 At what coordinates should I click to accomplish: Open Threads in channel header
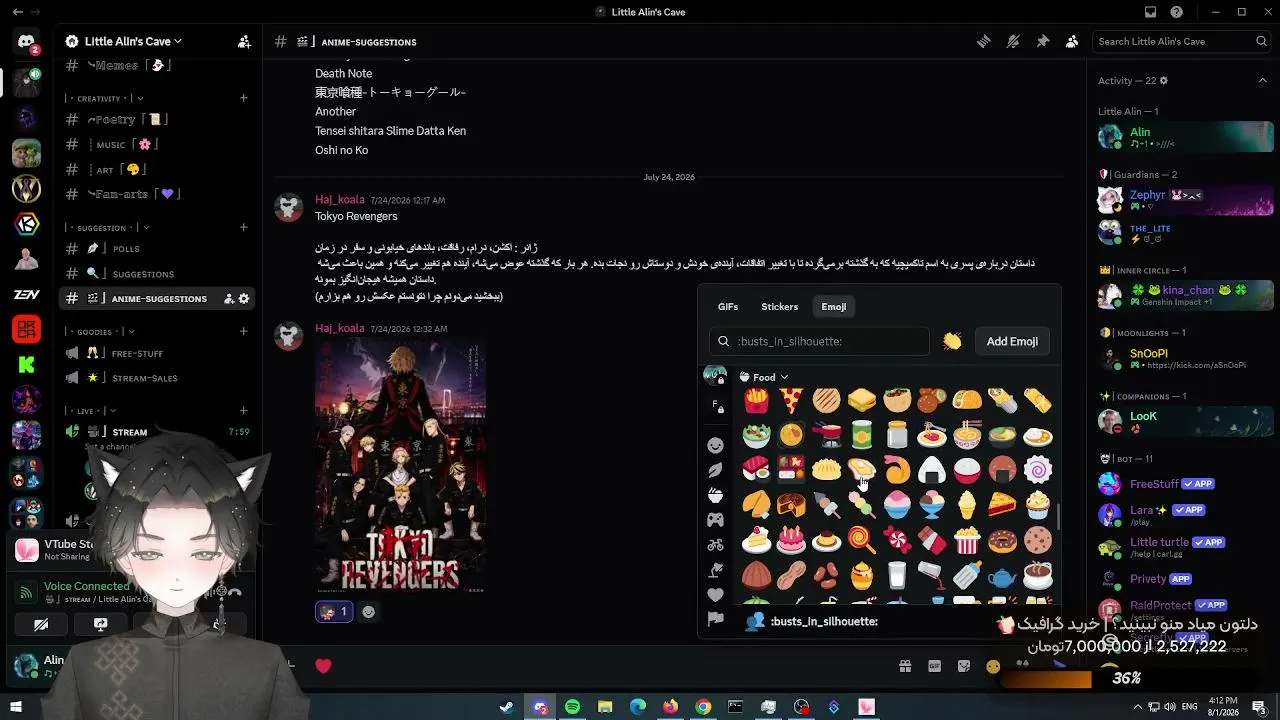[x=984, y=42]
